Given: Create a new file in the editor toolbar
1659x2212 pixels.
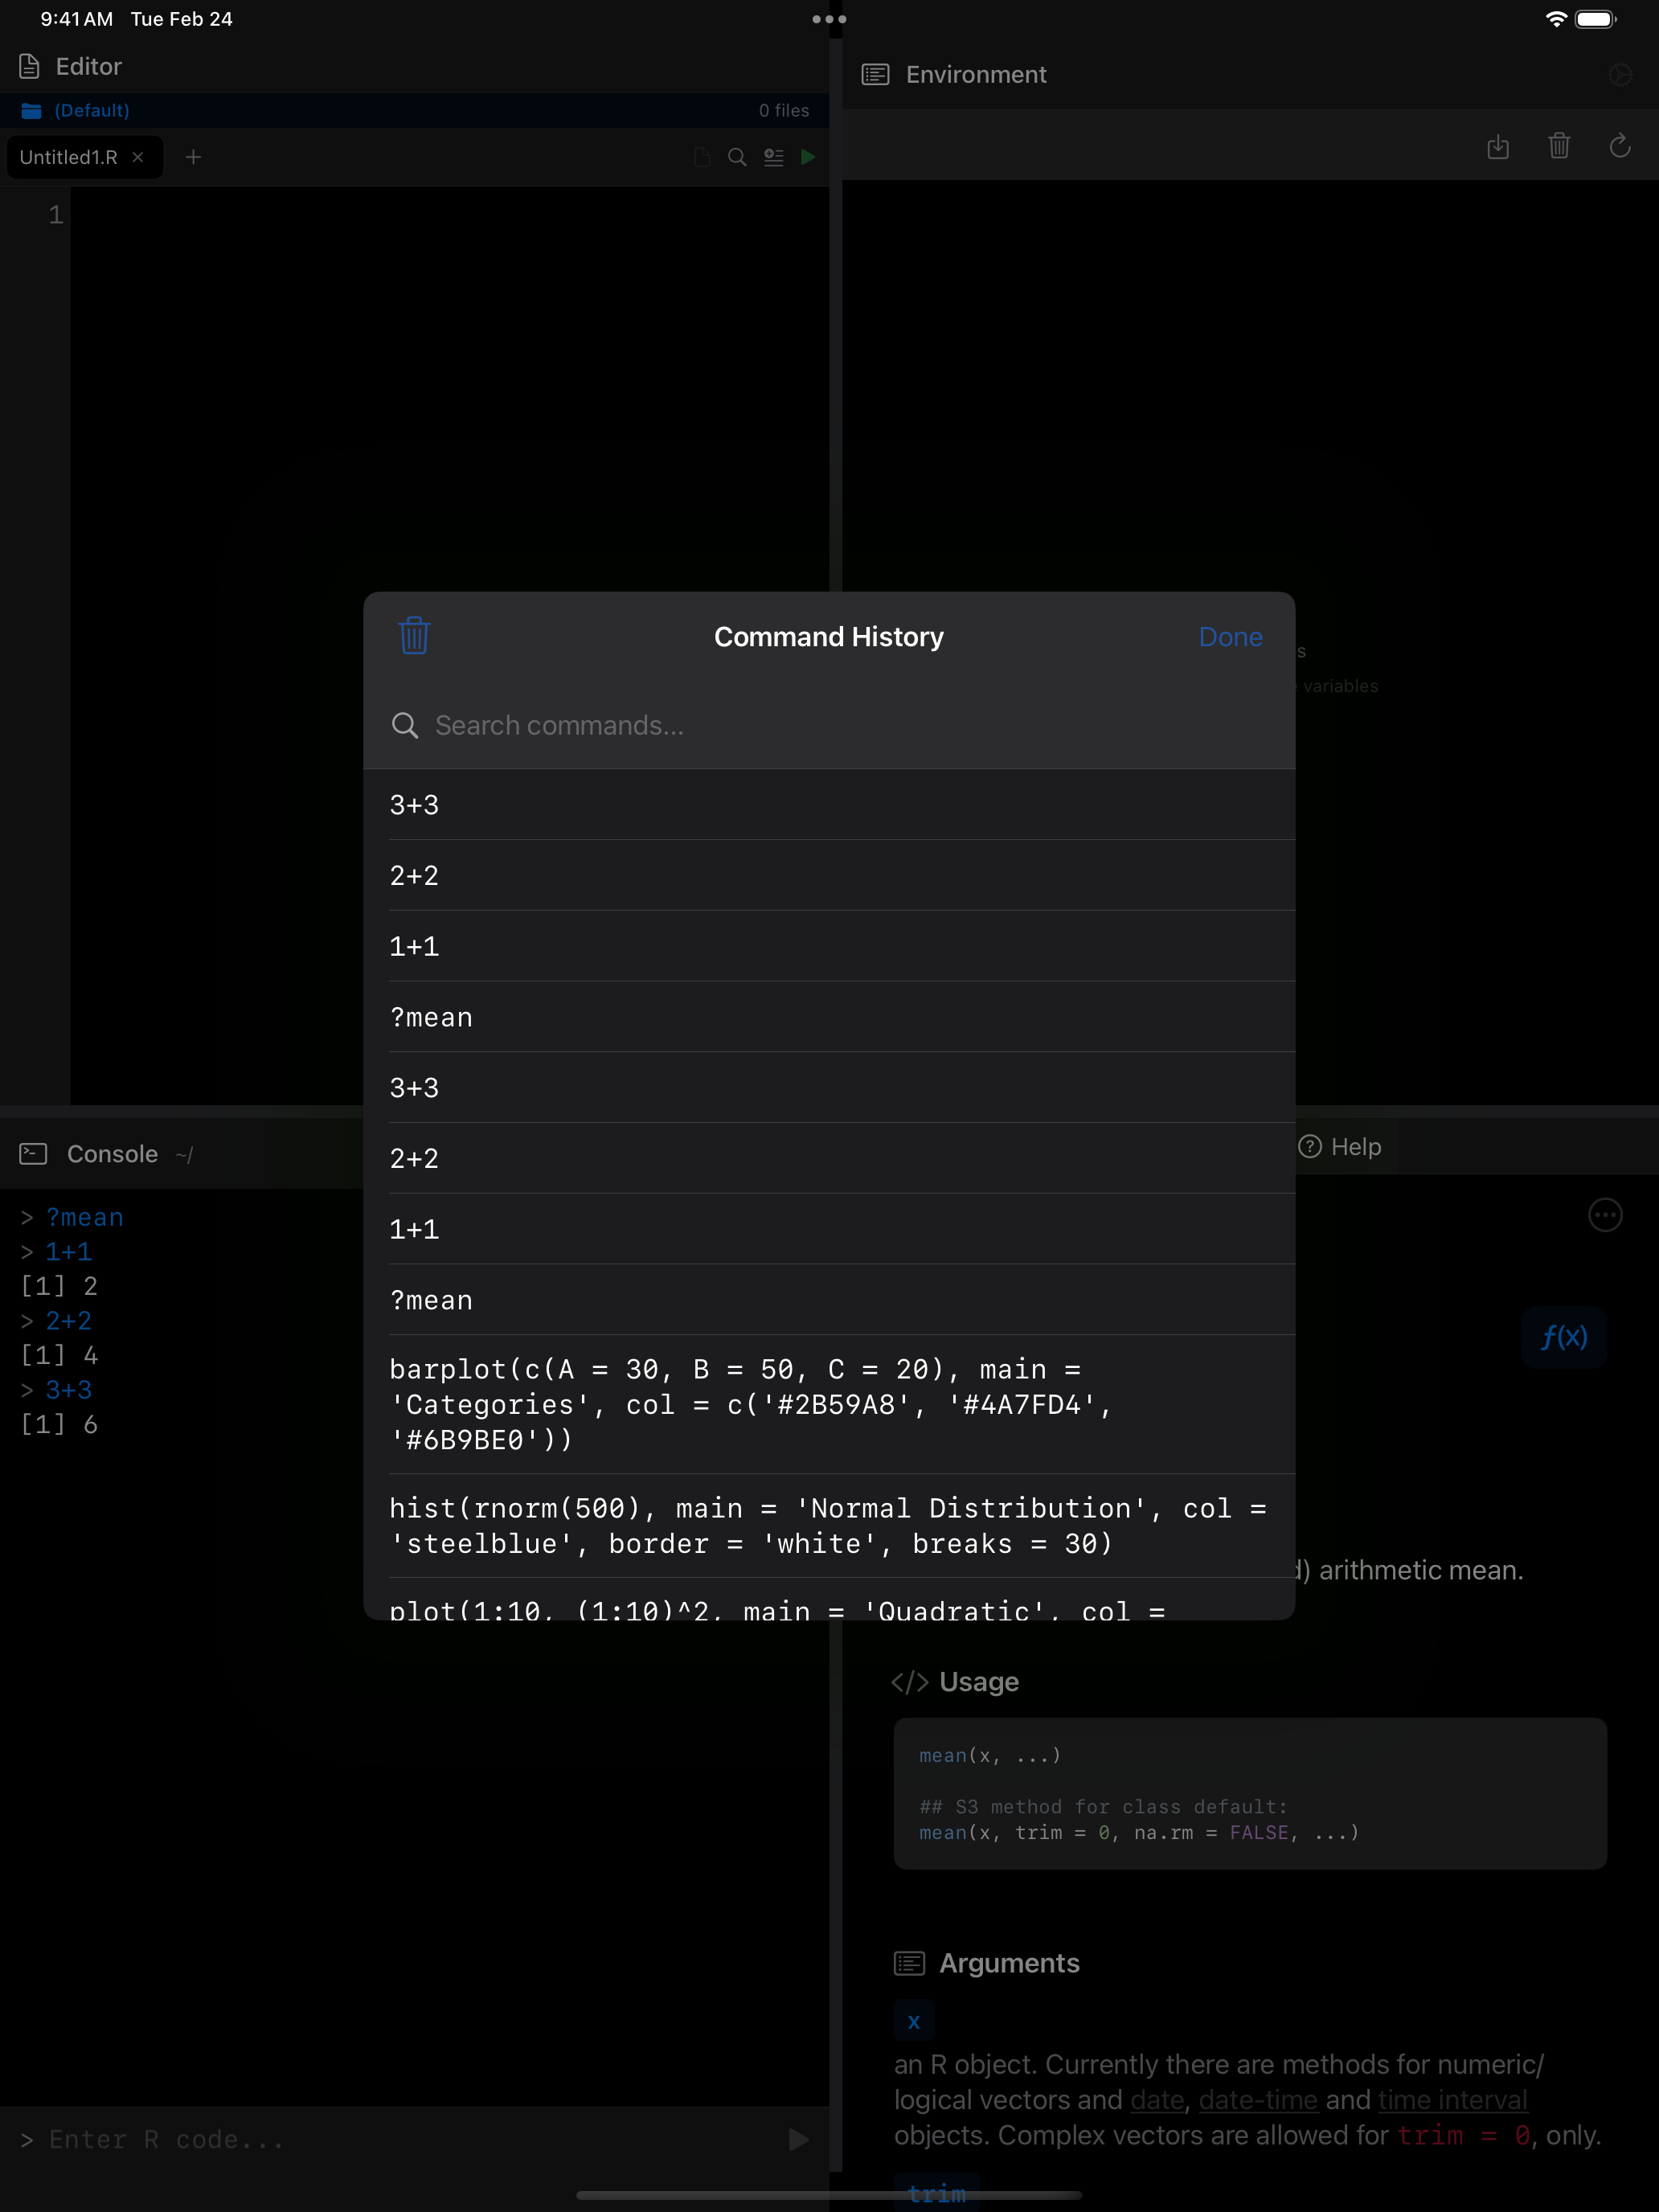Looking at the screenshot, I should pos(700,157).
